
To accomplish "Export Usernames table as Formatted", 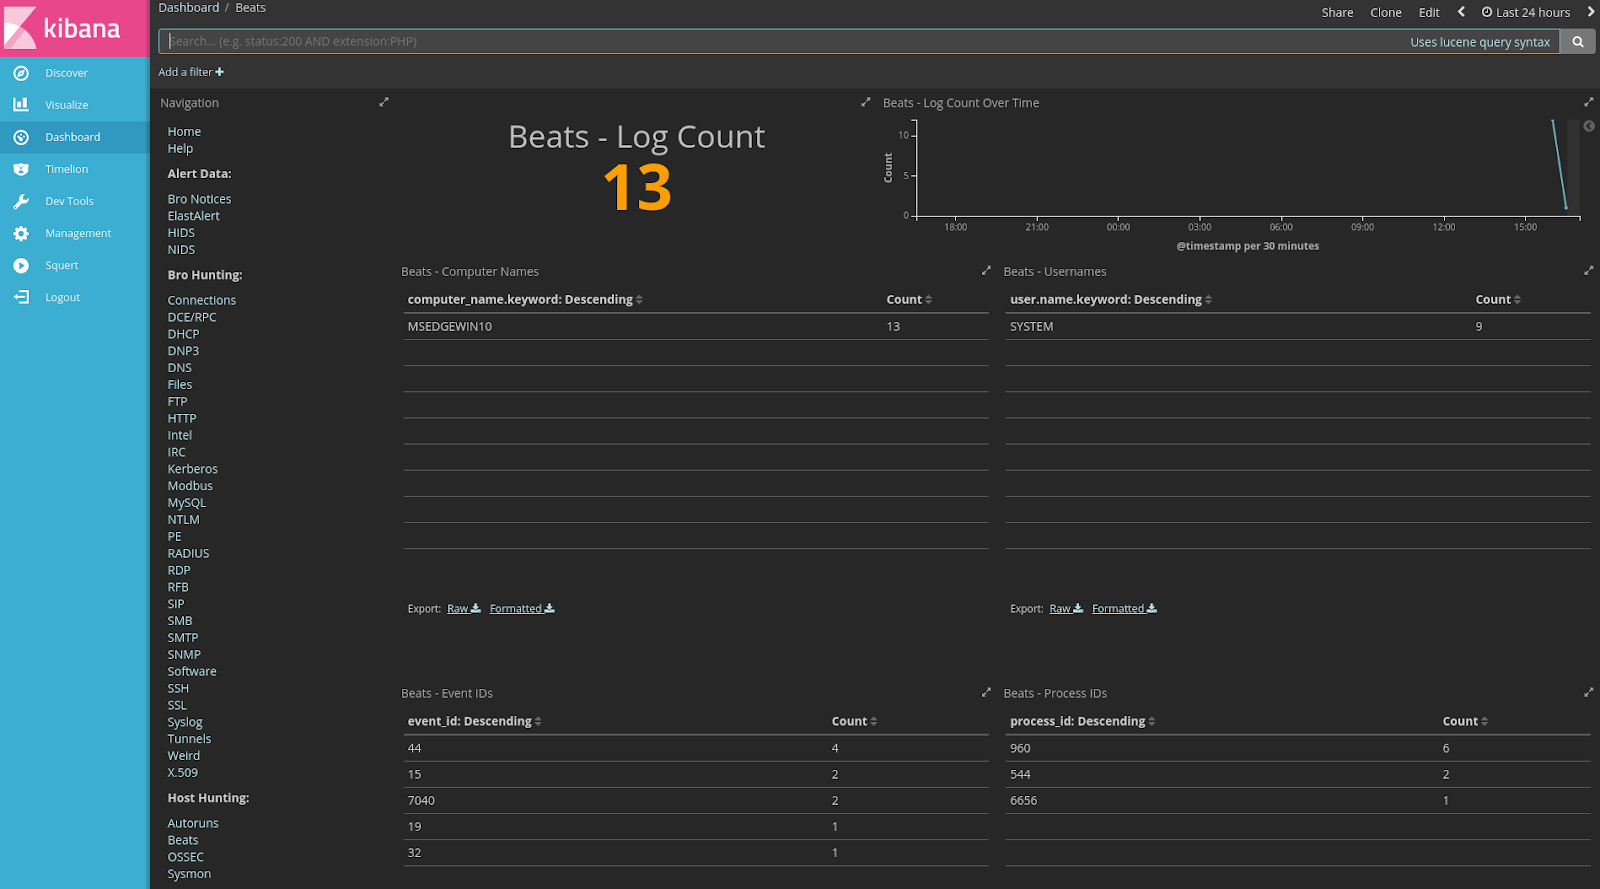I will [1124, 608].
